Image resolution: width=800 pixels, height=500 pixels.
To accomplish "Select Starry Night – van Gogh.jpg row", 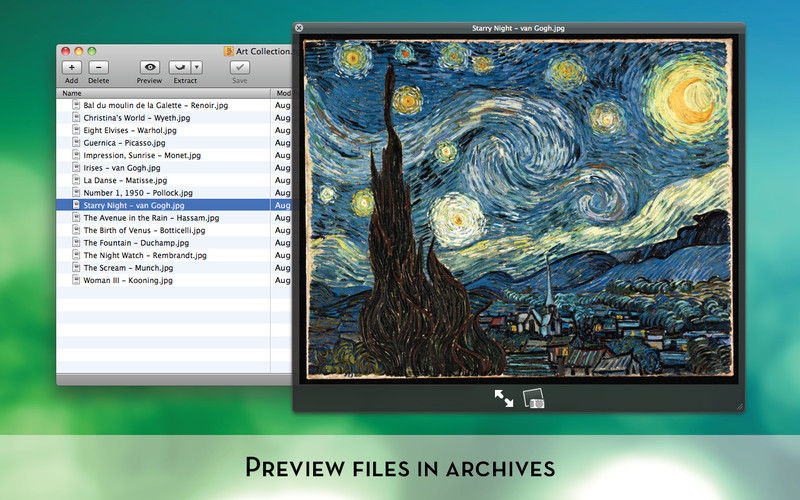I will click(174, 205).
